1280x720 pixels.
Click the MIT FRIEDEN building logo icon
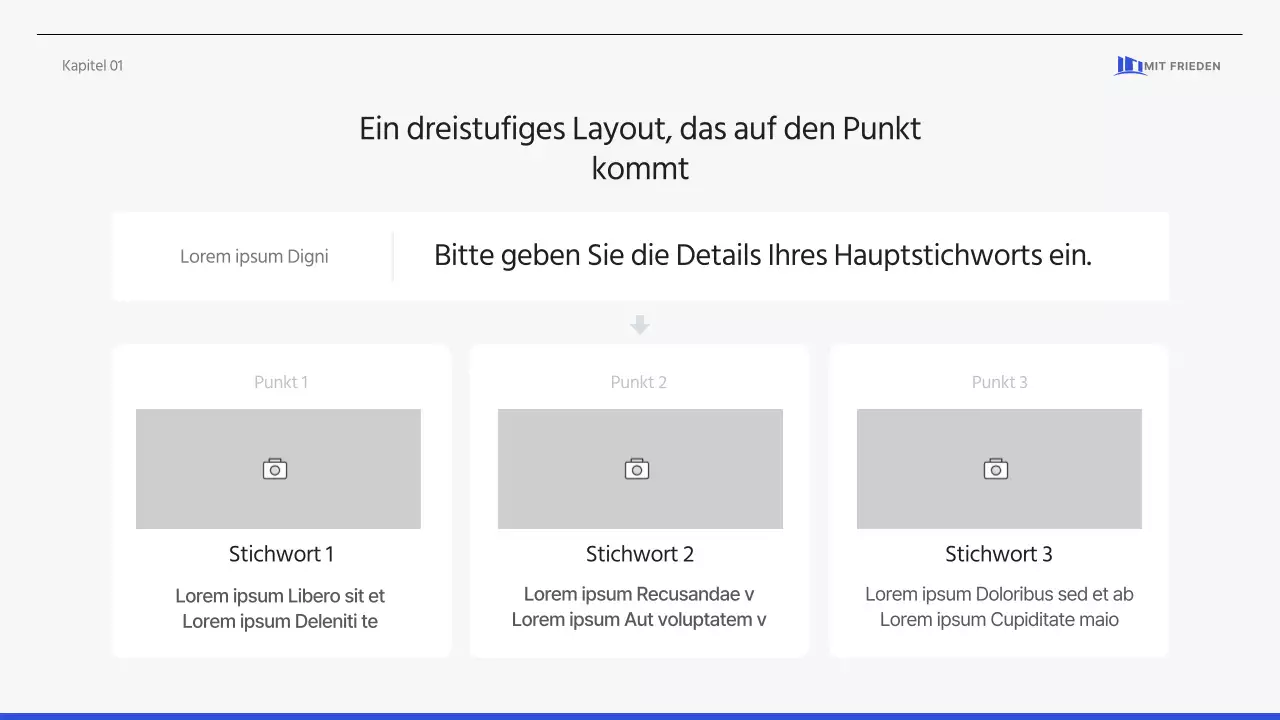coord(1129,65)
